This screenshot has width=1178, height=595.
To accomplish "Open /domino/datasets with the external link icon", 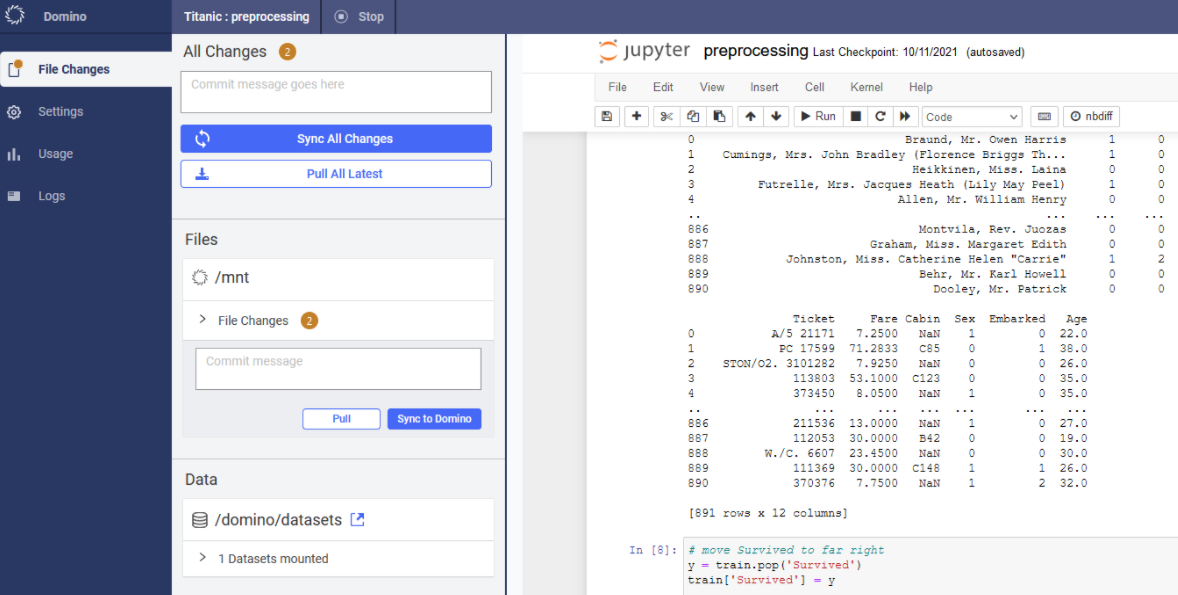I will coord(358,519).
